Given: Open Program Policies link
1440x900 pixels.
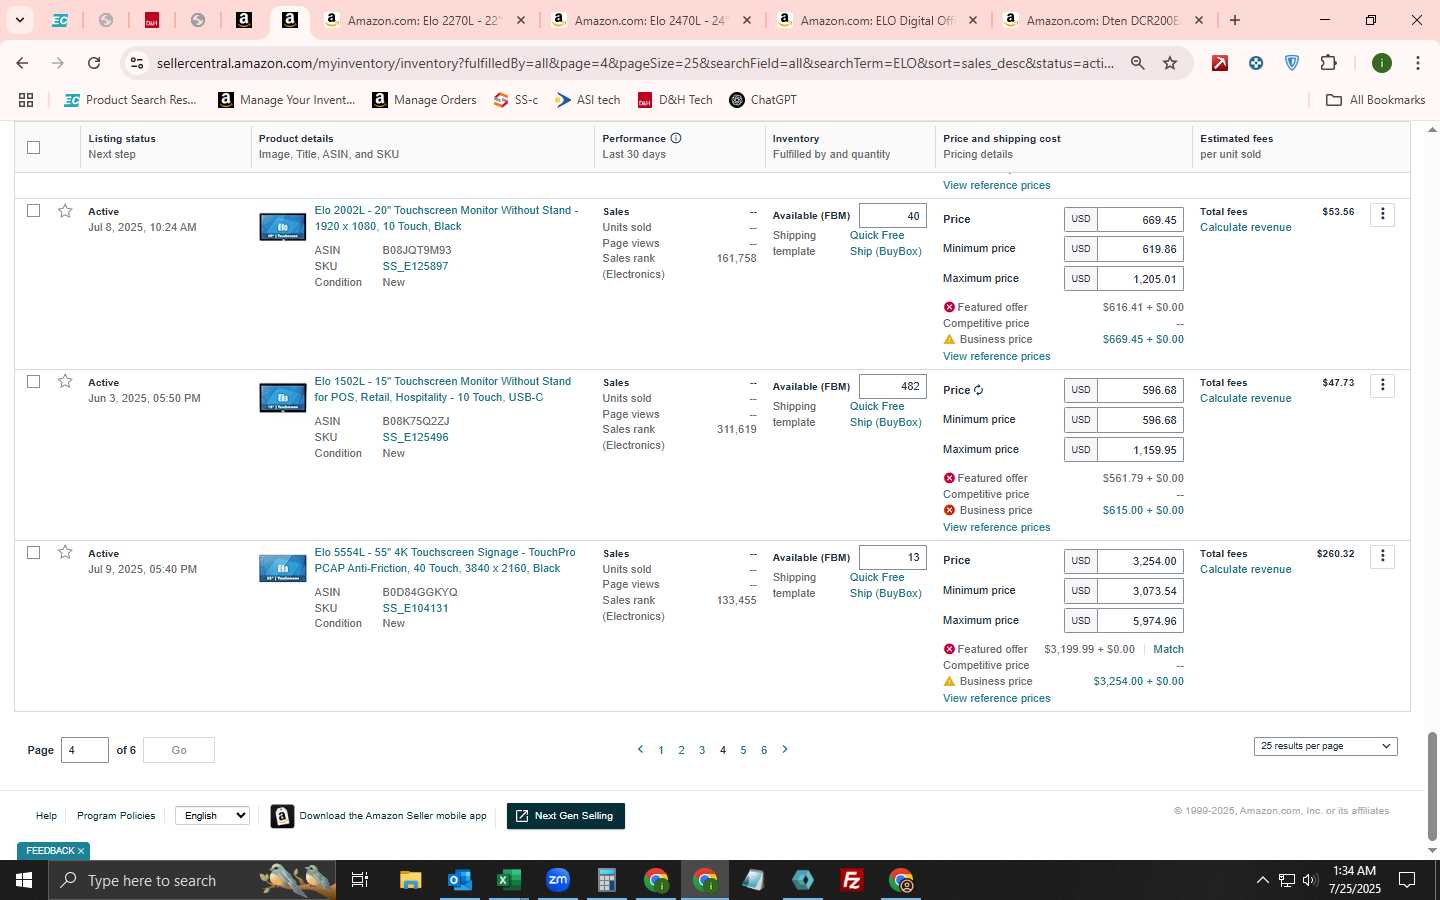Looking at the screenshot, I should pyautogui.click(x=116, y=816).
